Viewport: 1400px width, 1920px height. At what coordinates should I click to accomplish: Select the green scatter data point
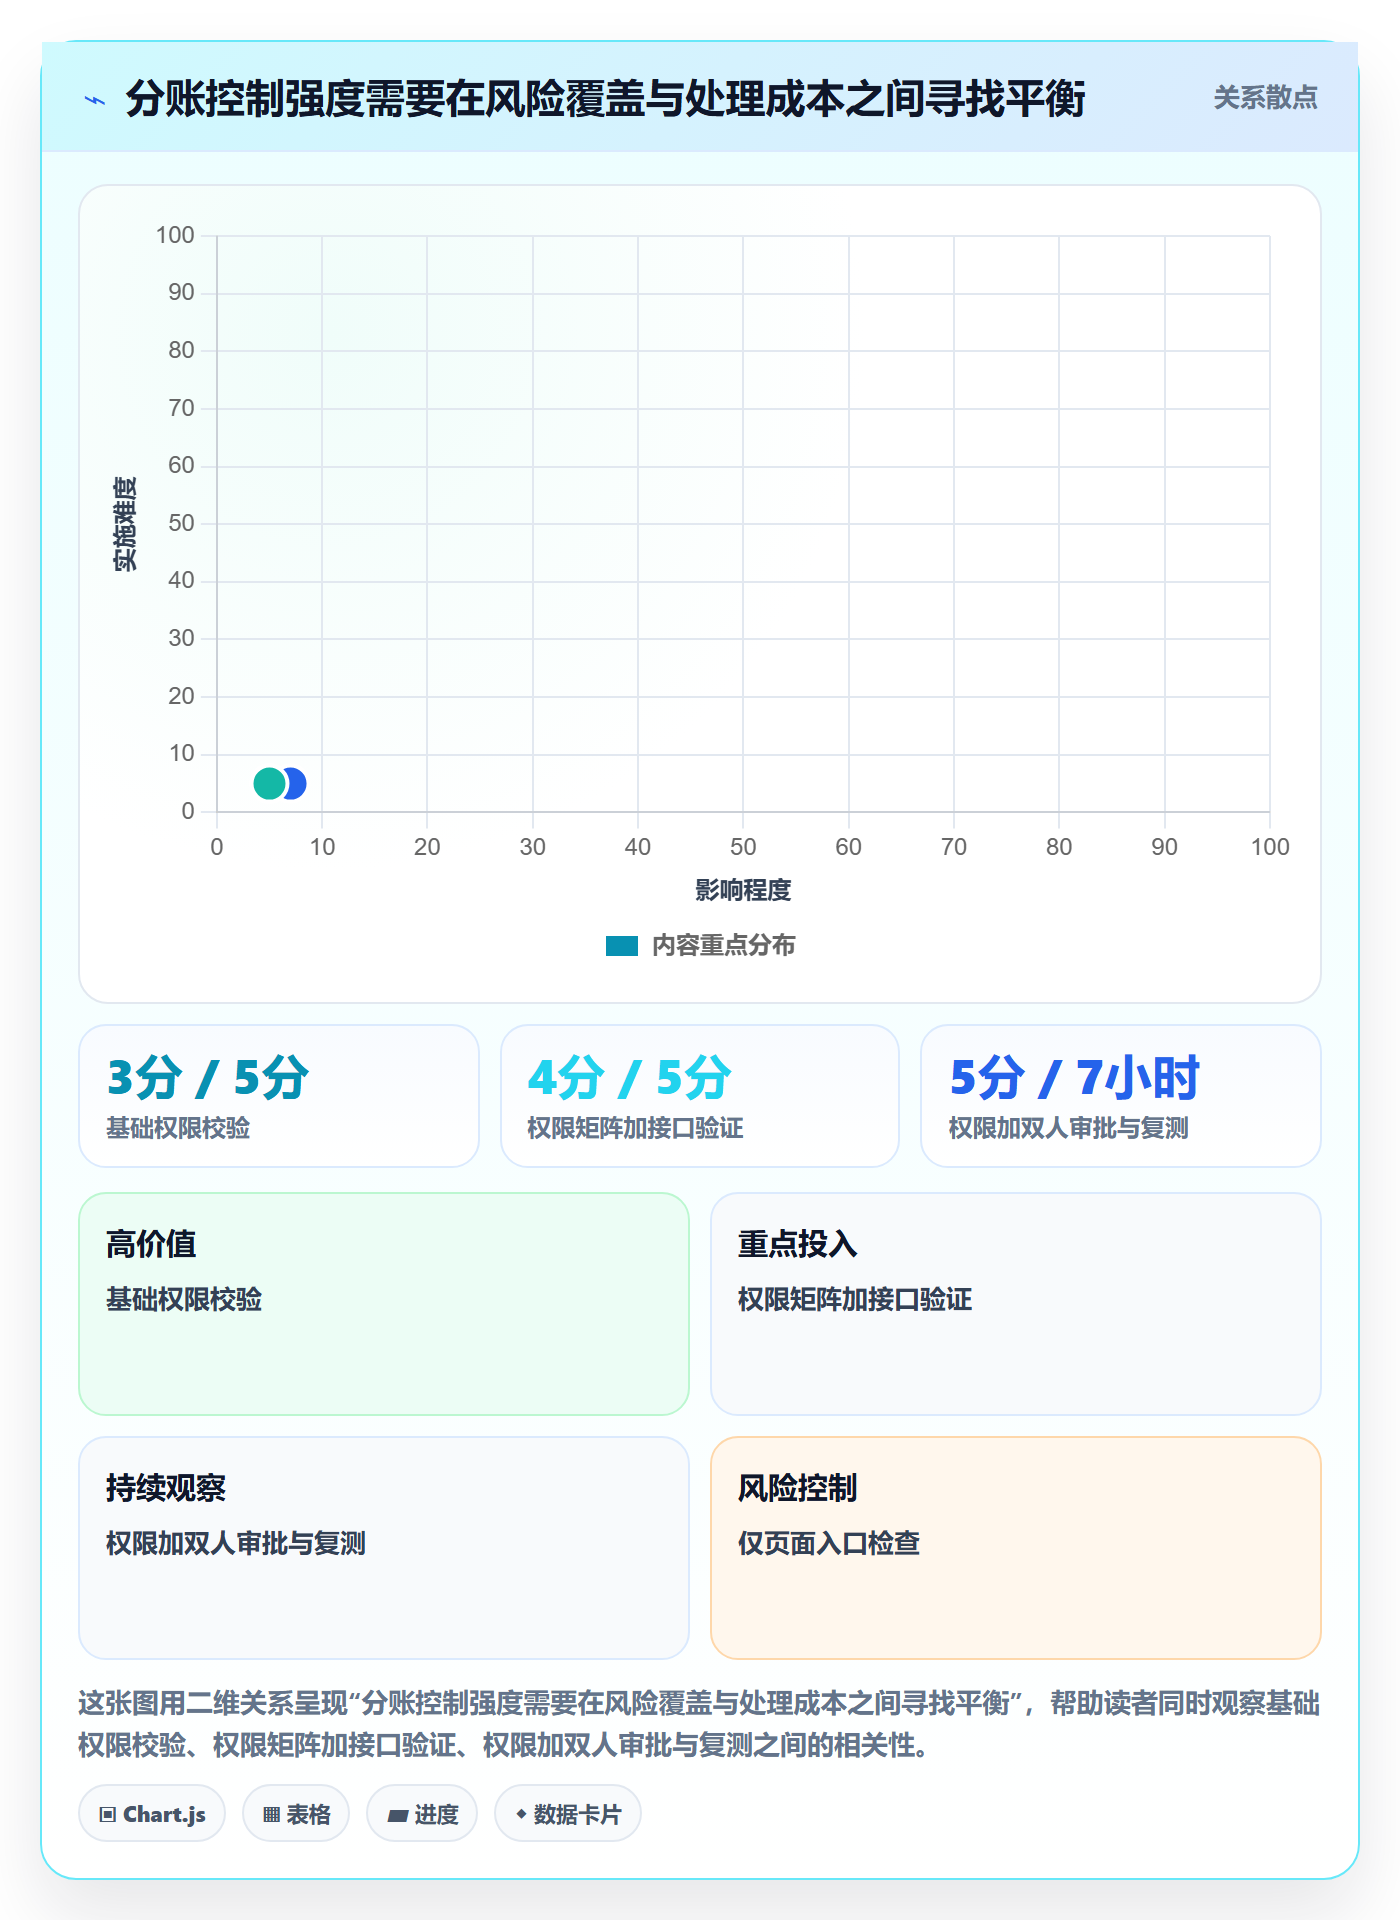click(268, 783)
